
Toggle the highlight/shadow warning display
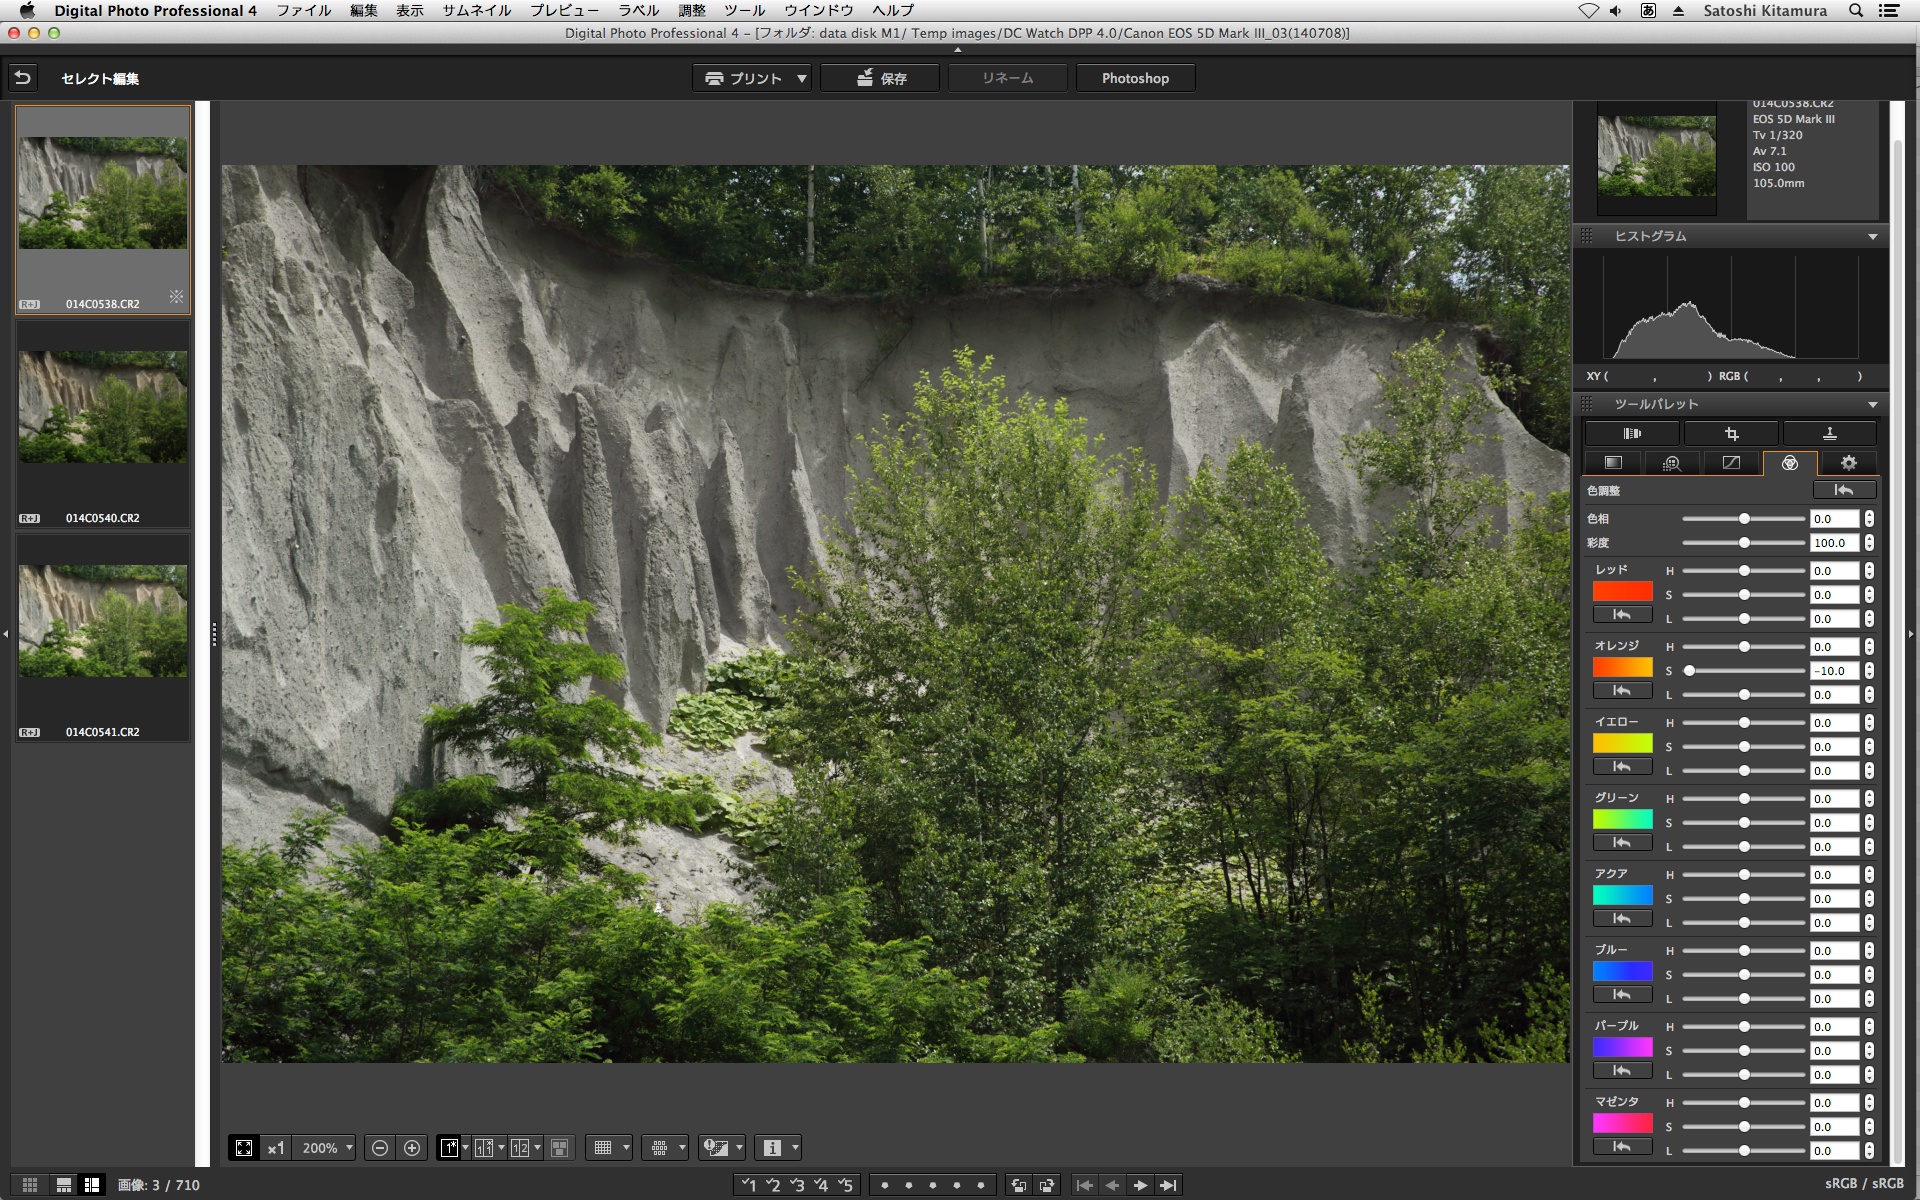pyautogui.click(x=716, y=1148)
